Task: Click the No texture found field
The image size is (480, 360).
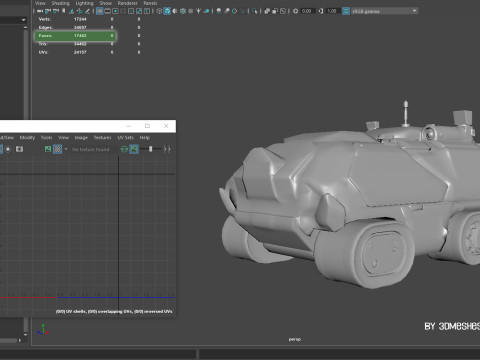Action: [x=91, y=149]
